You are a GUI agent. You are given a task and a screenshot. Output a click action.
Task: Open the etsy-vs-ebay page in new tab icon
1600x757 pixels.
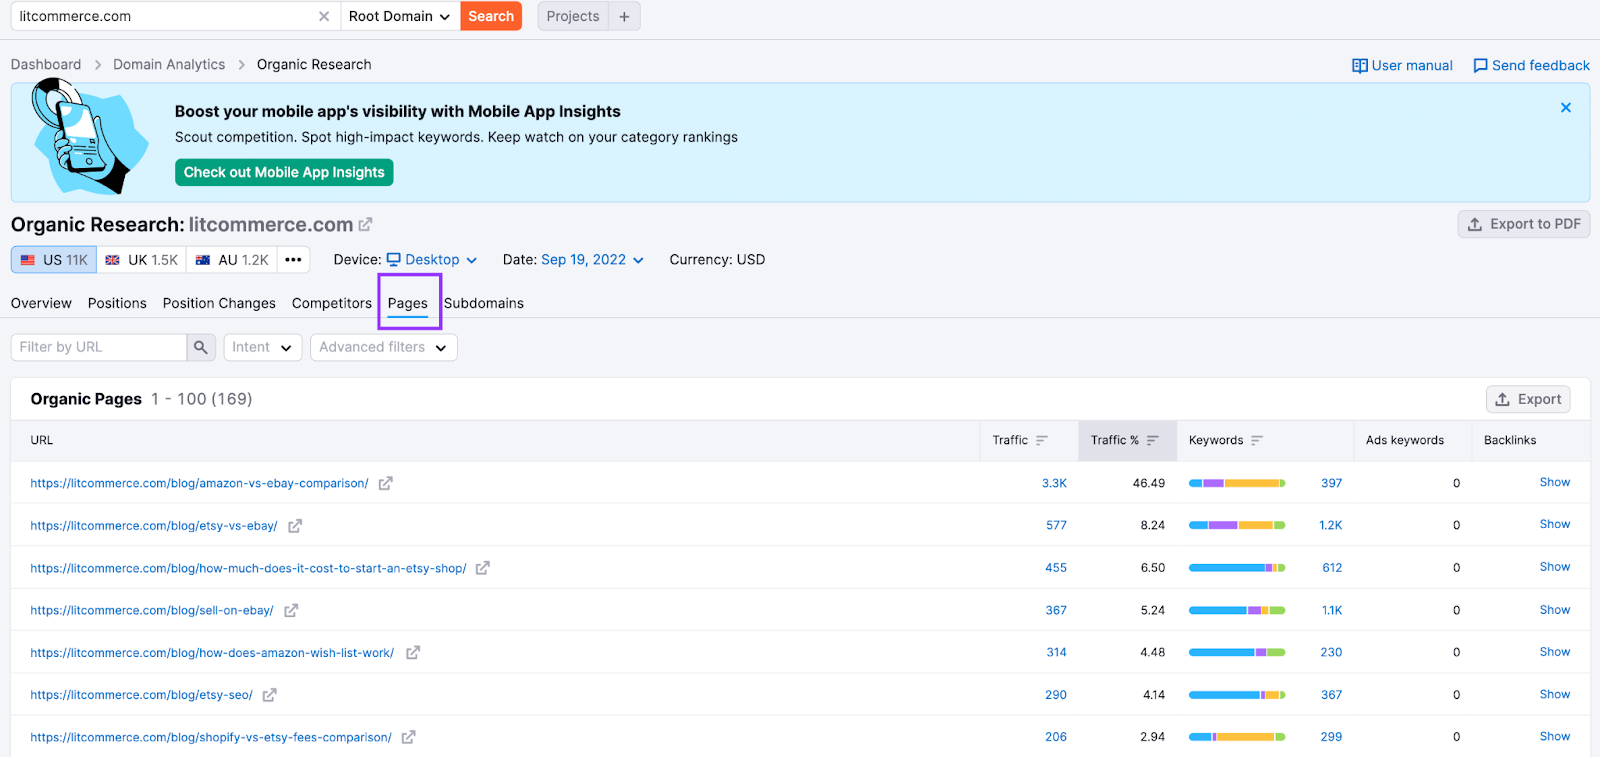tap(295, 526)
